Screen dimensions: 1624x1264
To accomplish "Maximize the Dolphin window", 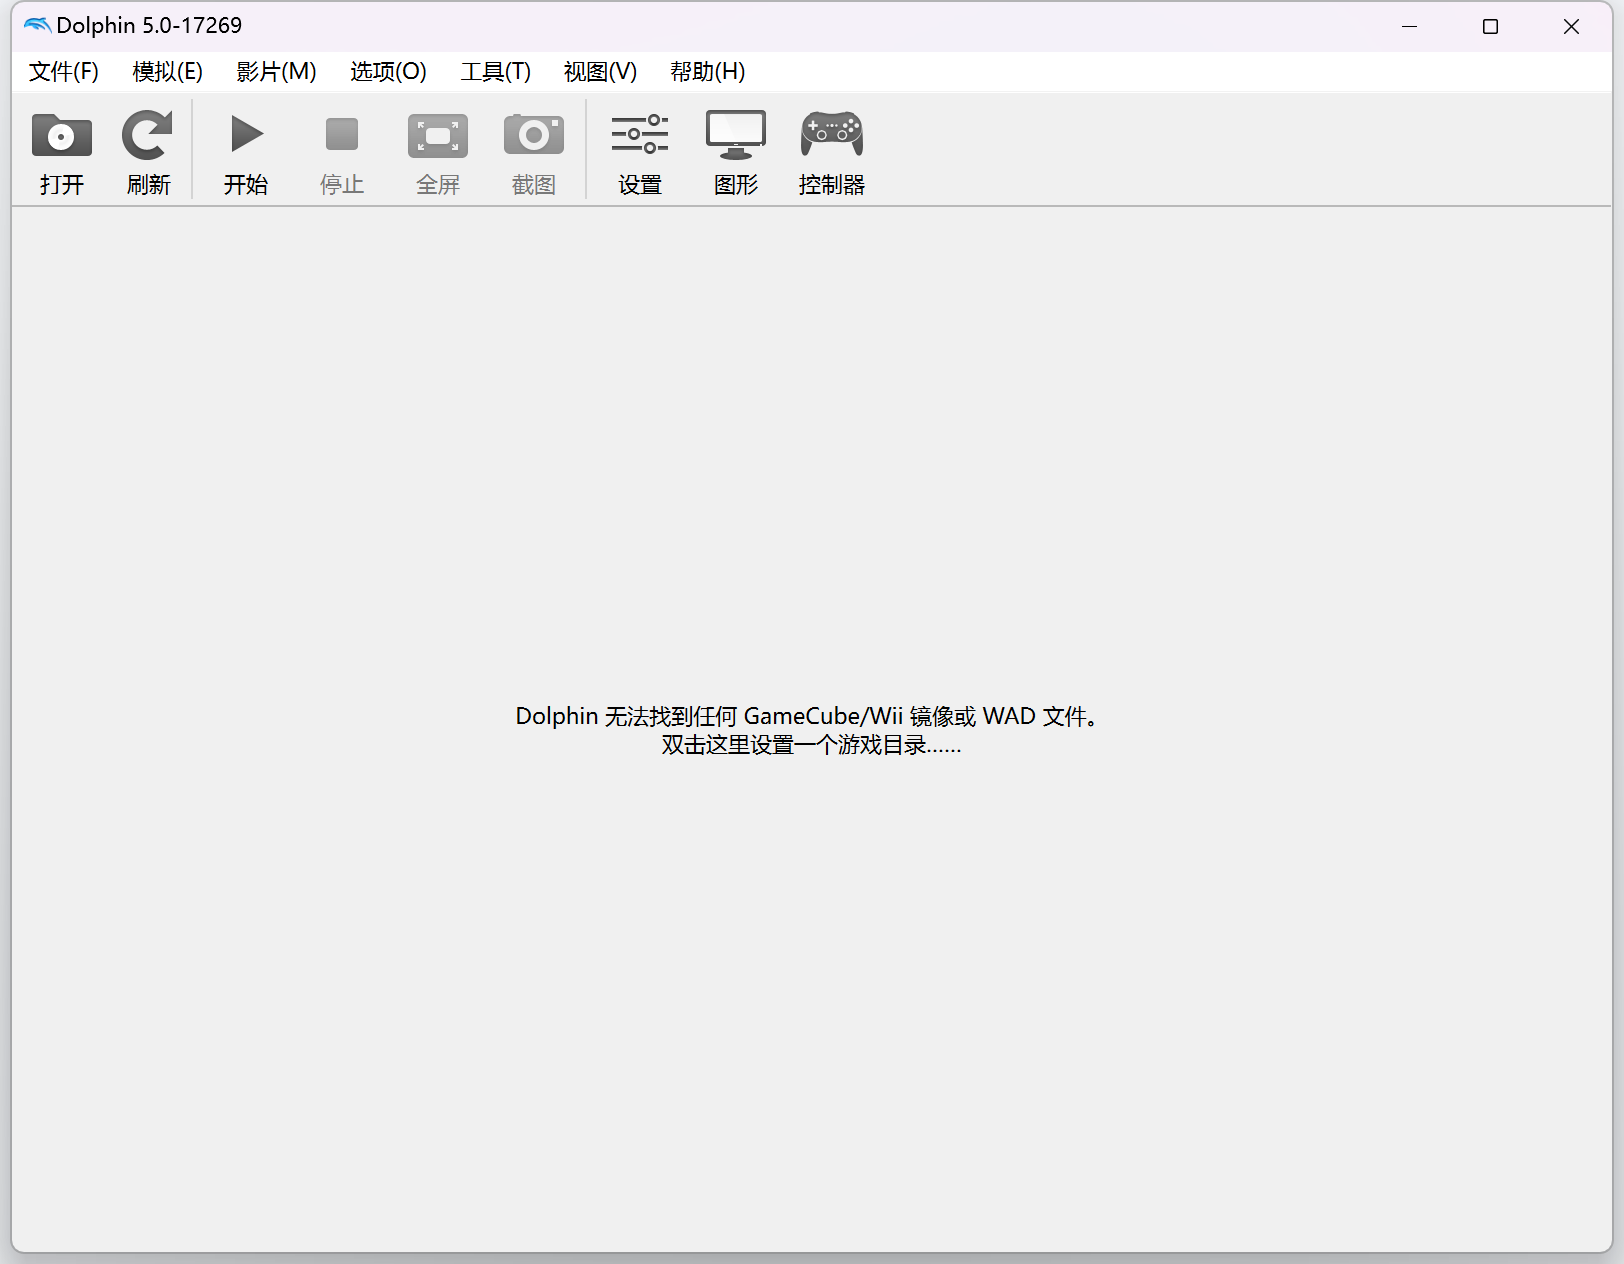I will pos(1491,27).
